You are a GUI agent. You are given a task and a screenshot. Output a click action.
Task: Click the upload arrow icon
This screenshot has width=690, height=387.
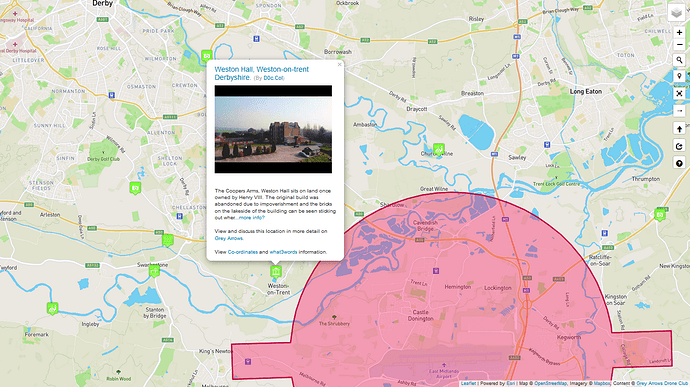[x=679, y=129]
